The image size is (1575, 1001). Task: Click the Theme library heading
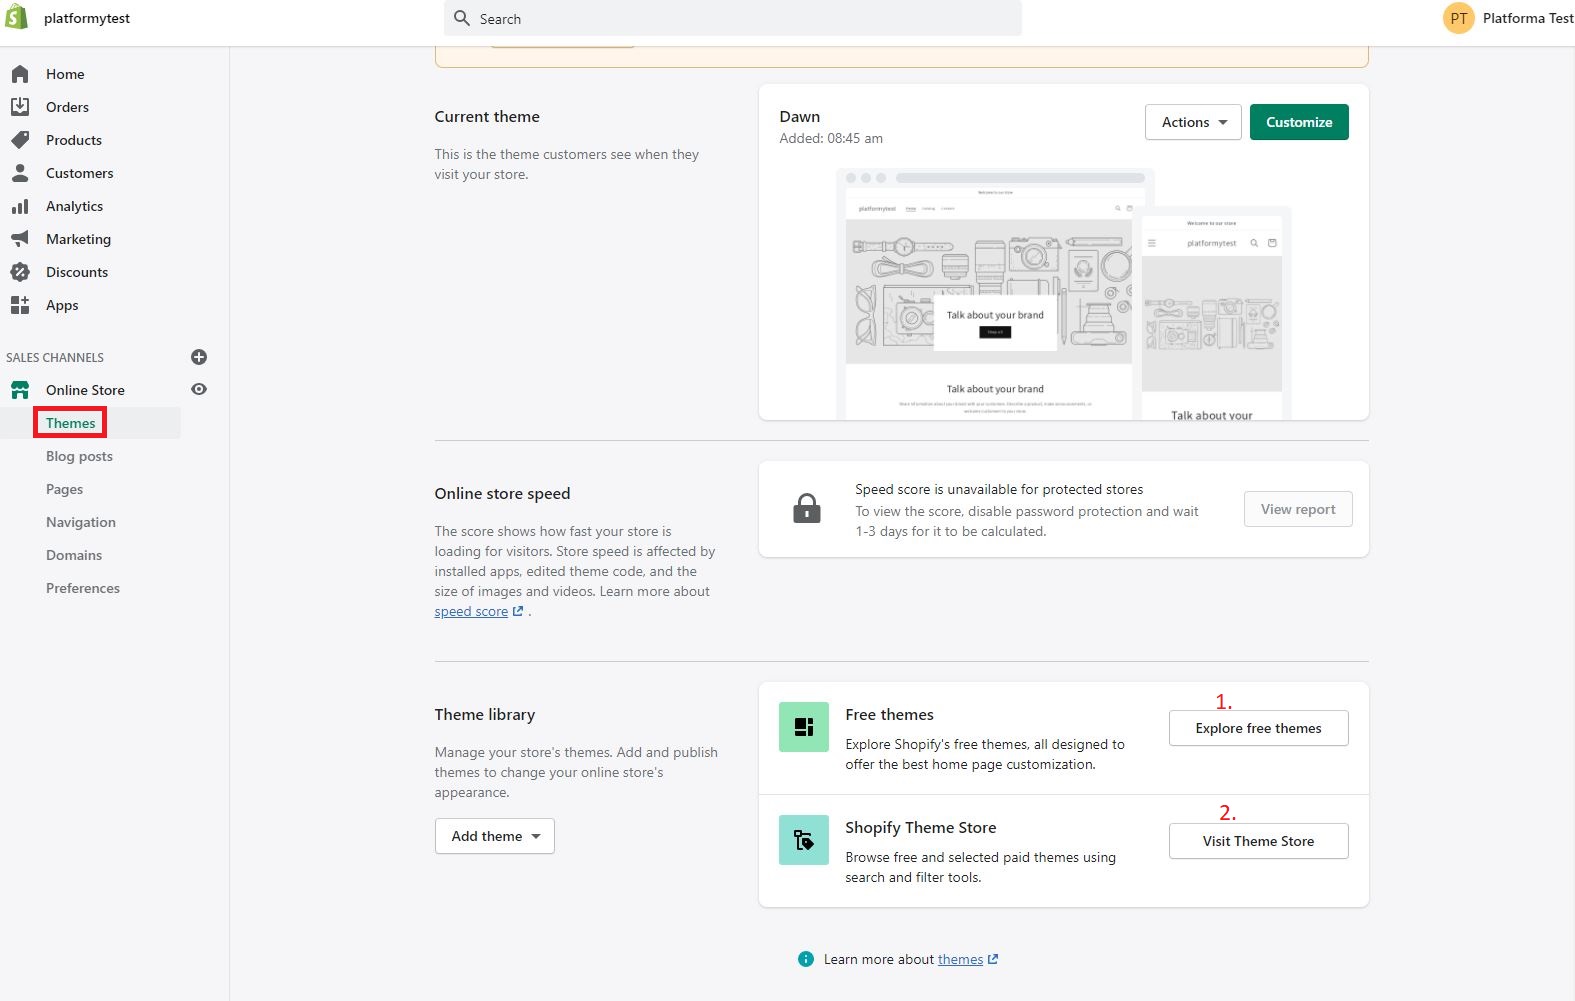[485, 714]
